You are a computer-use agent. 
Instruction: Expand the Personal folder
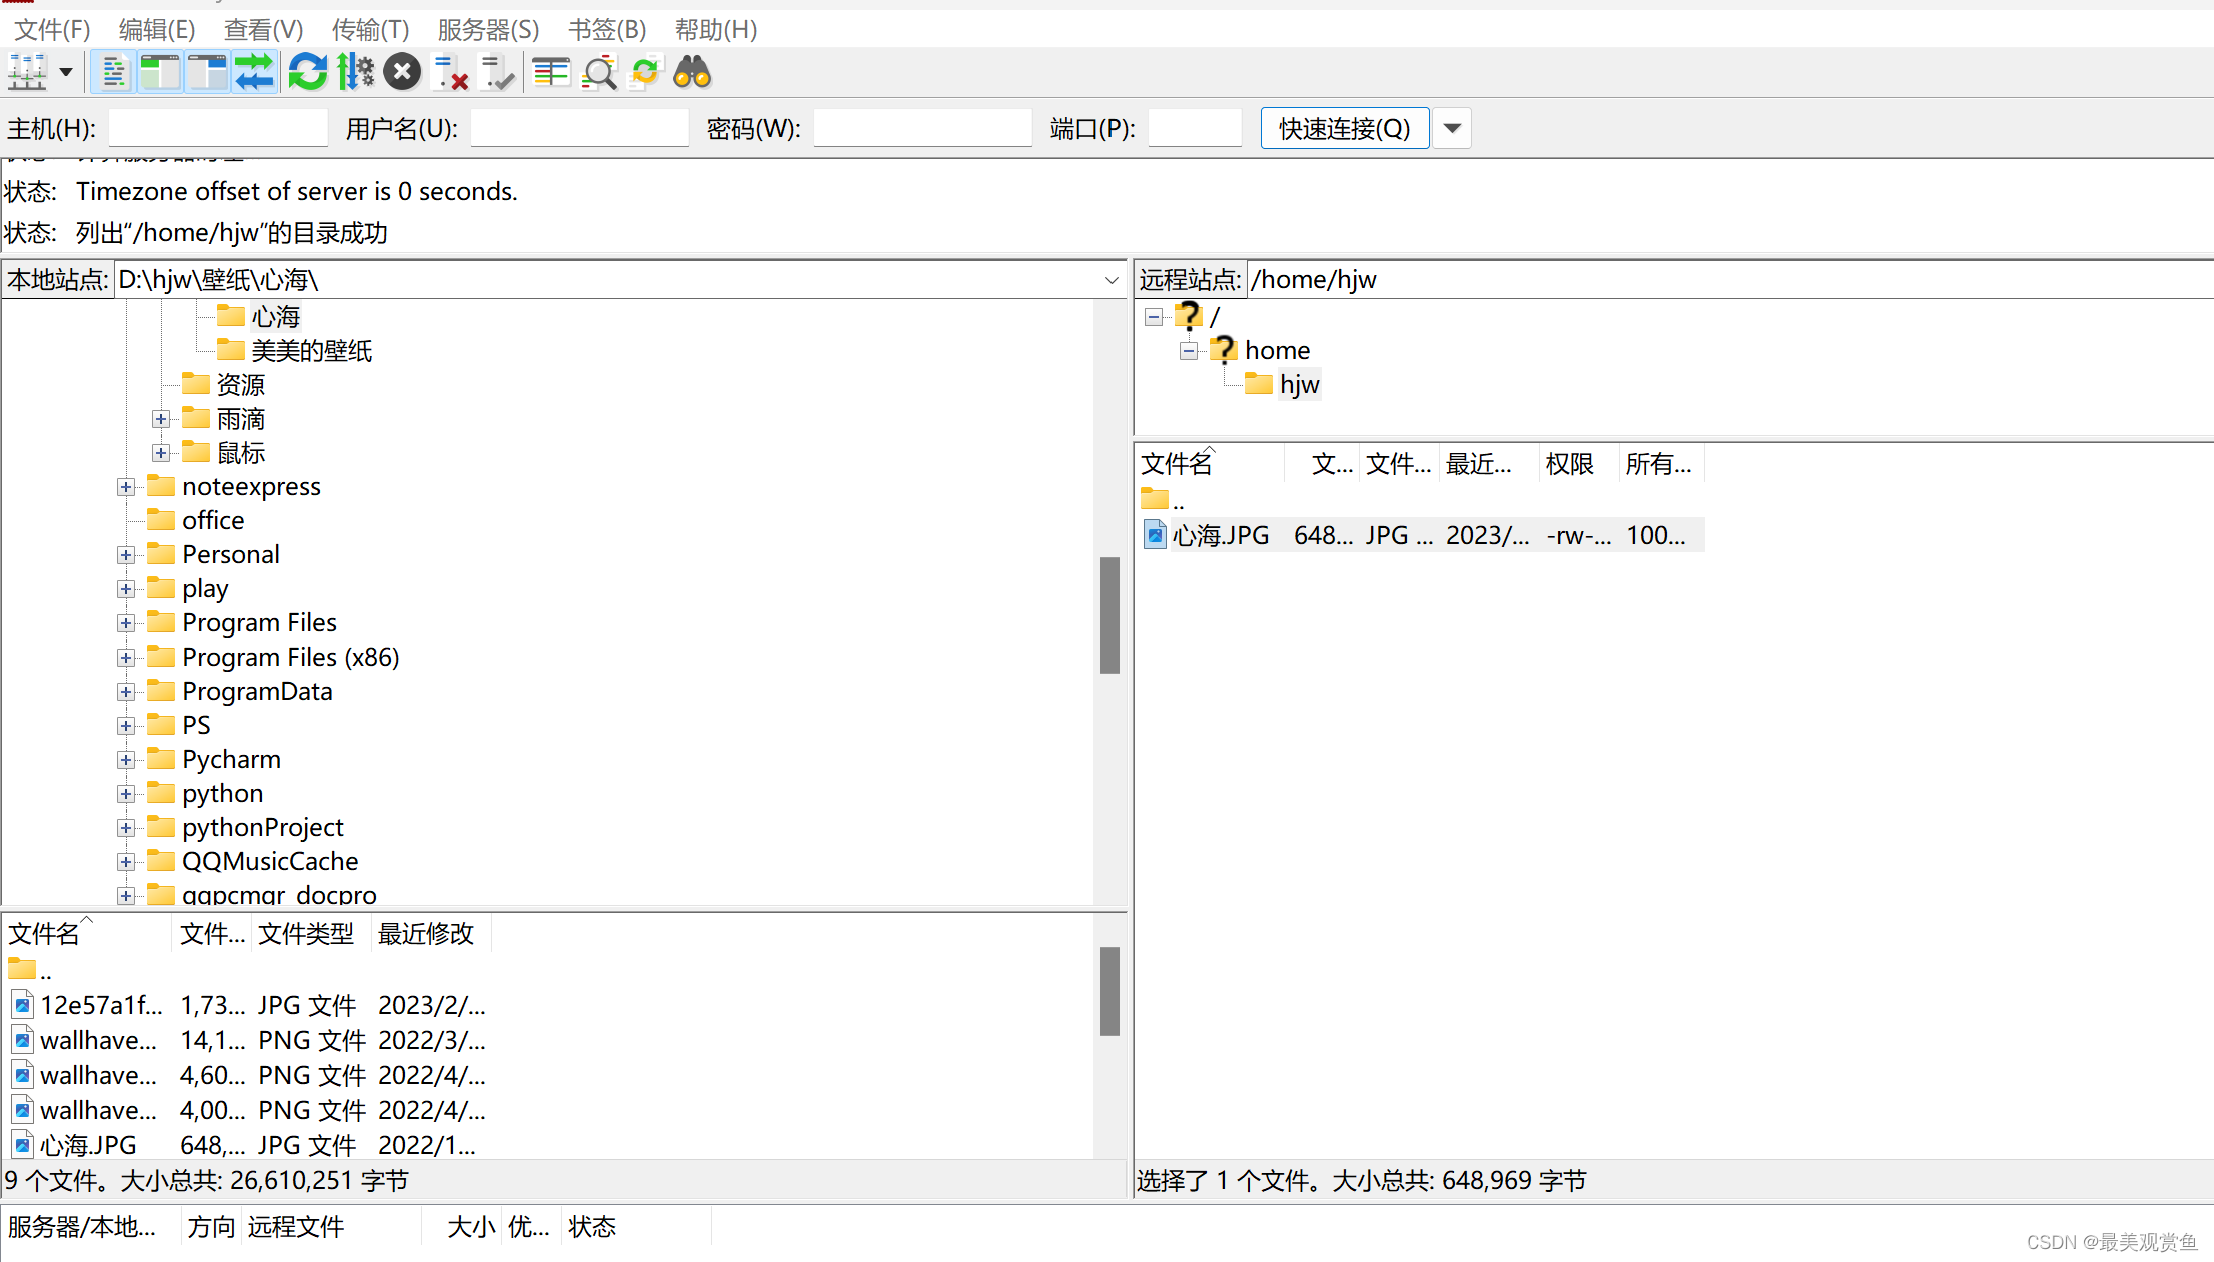[126, 555]
